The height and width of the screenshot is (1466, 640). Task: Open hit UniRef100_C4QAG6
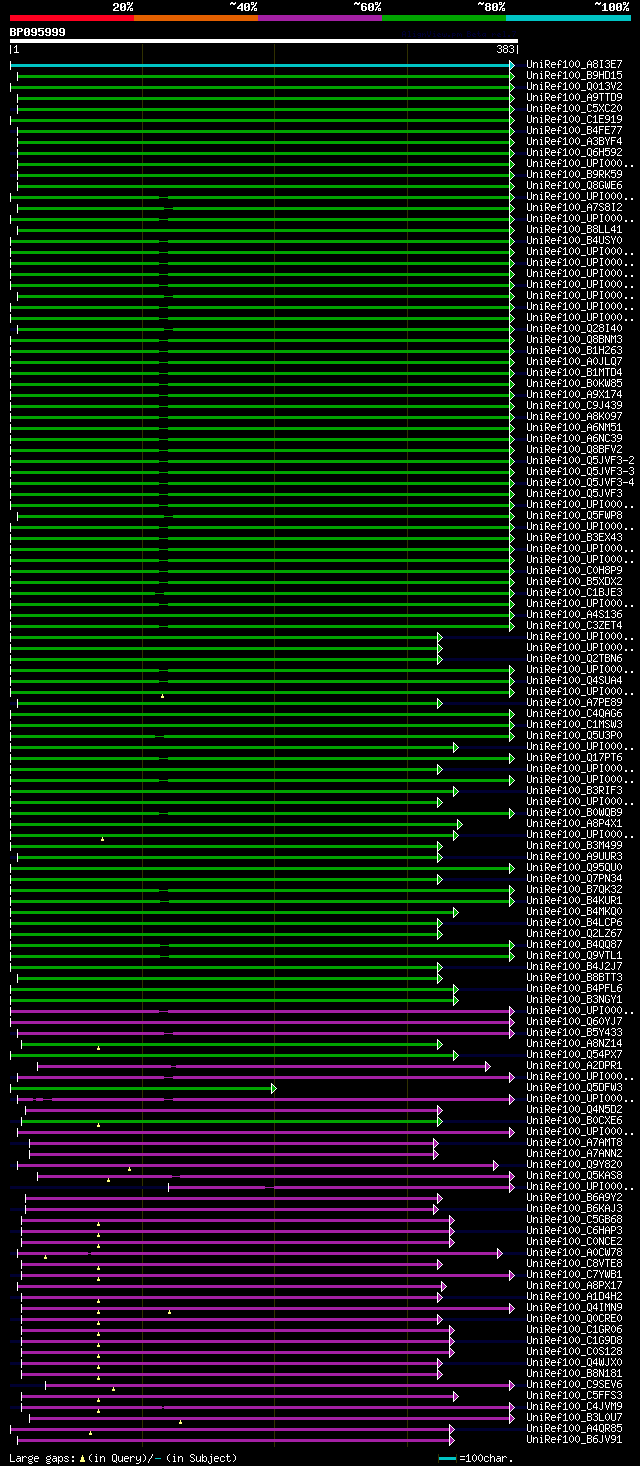coord(574,713)
